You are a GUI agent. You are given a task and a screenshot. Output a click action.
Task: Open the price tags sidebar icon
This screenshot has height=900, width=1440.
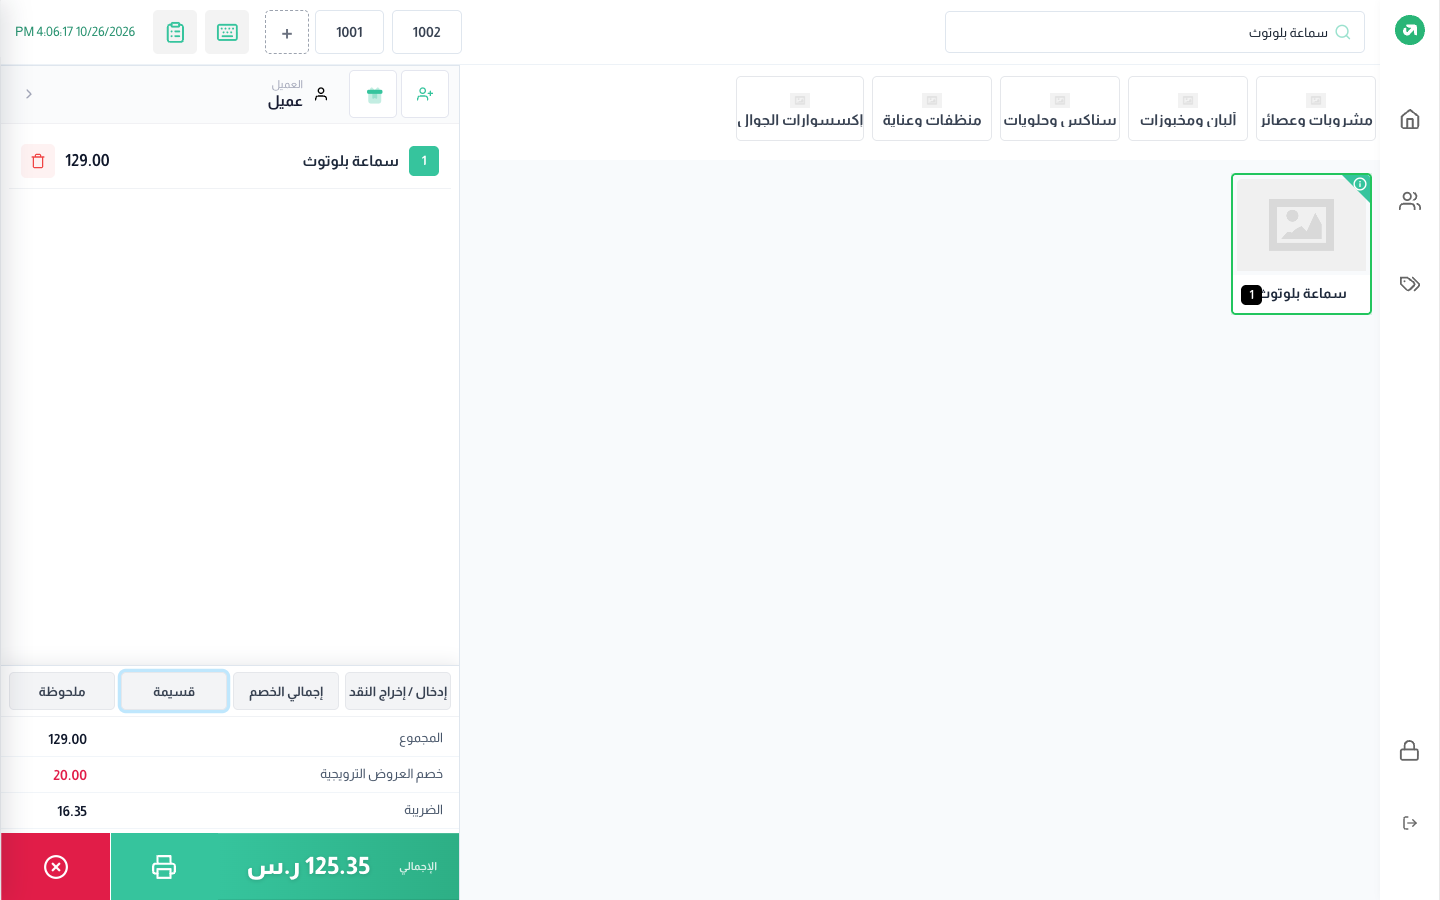(1410, 284)
